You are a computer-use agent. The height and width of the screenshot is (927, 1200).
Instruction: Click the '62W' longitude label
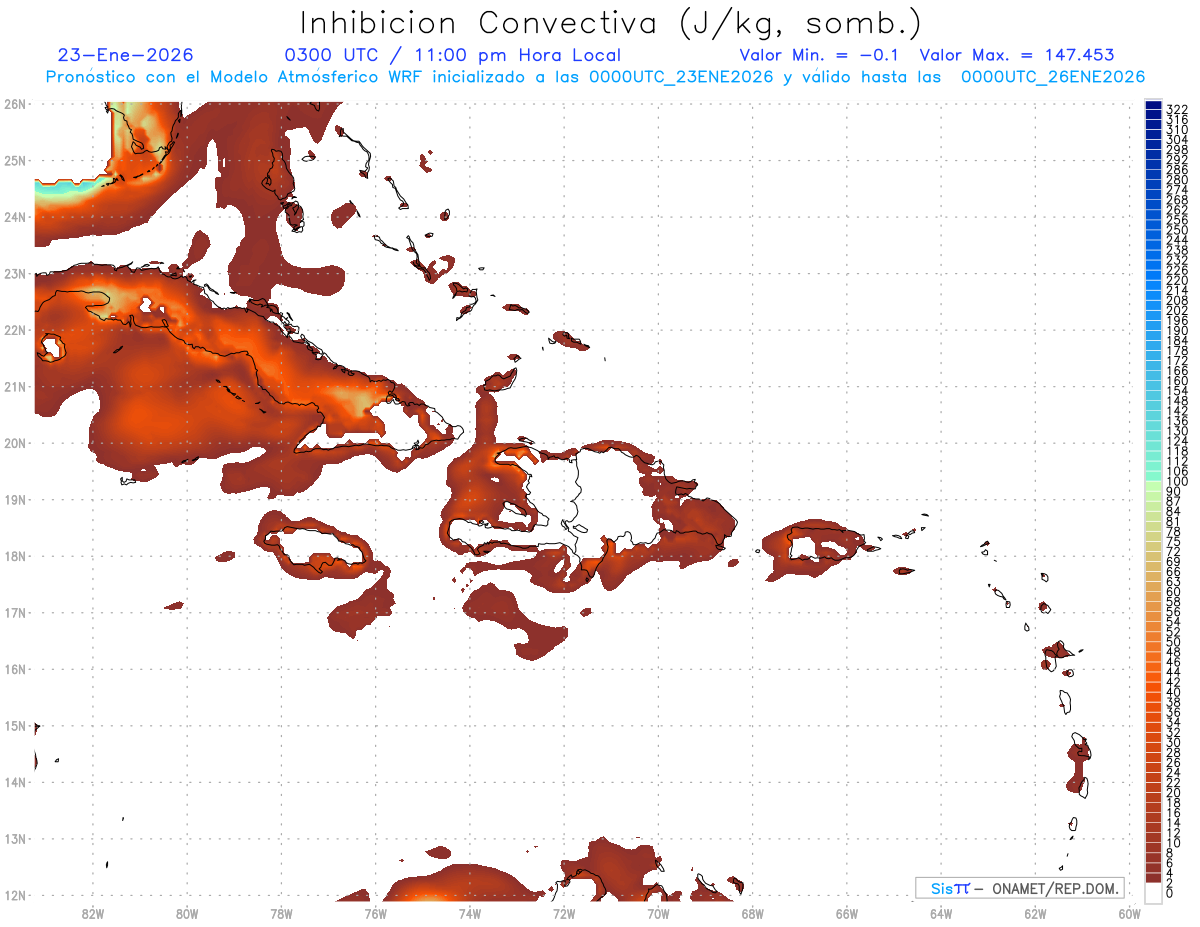pos(1036,913)
